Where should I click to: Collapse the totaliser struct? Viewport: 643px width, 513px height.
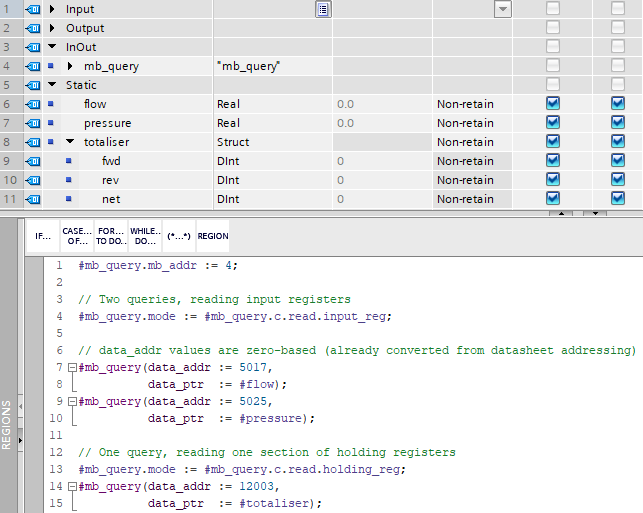pyautogui.click(x=70, y=141)
